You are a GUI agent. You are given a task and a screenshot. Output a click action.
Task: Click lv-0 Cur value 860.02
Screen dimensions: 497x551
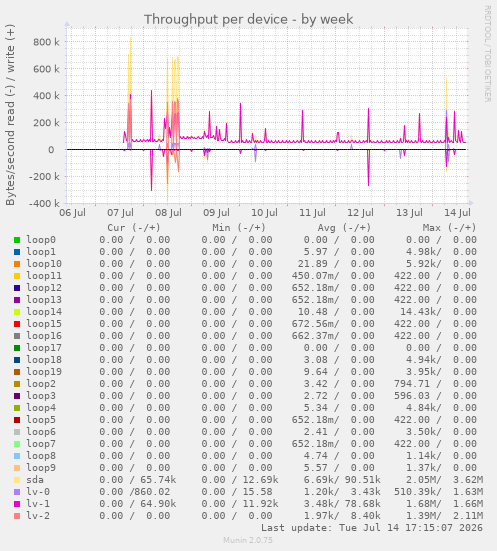tap(153, 492)
